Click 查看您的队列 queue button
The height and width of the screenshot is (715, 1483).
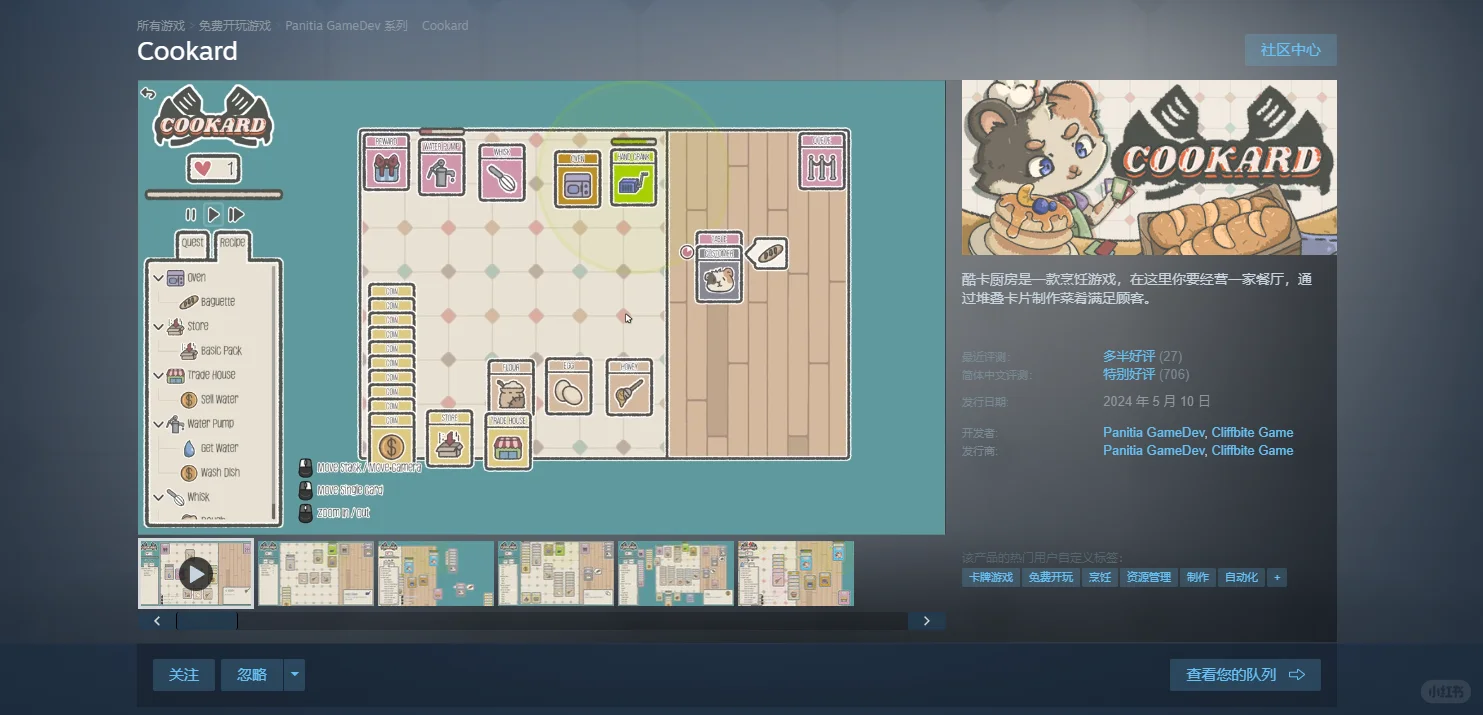pyautogui.click(x=1245, y=675)
